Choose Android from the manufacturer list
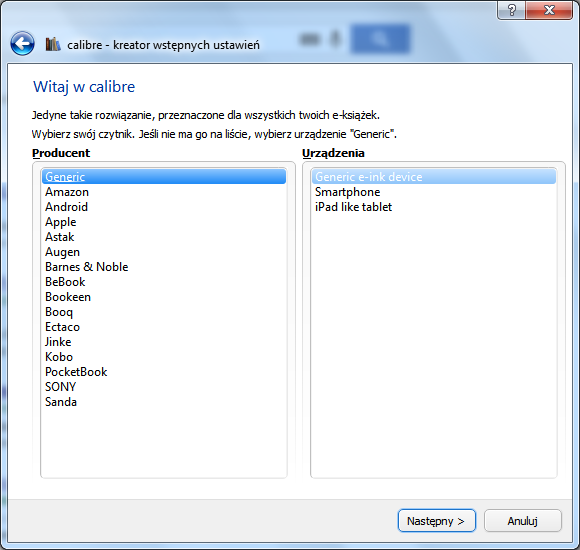This screenshot has height=550, width=580. point(164,207)
